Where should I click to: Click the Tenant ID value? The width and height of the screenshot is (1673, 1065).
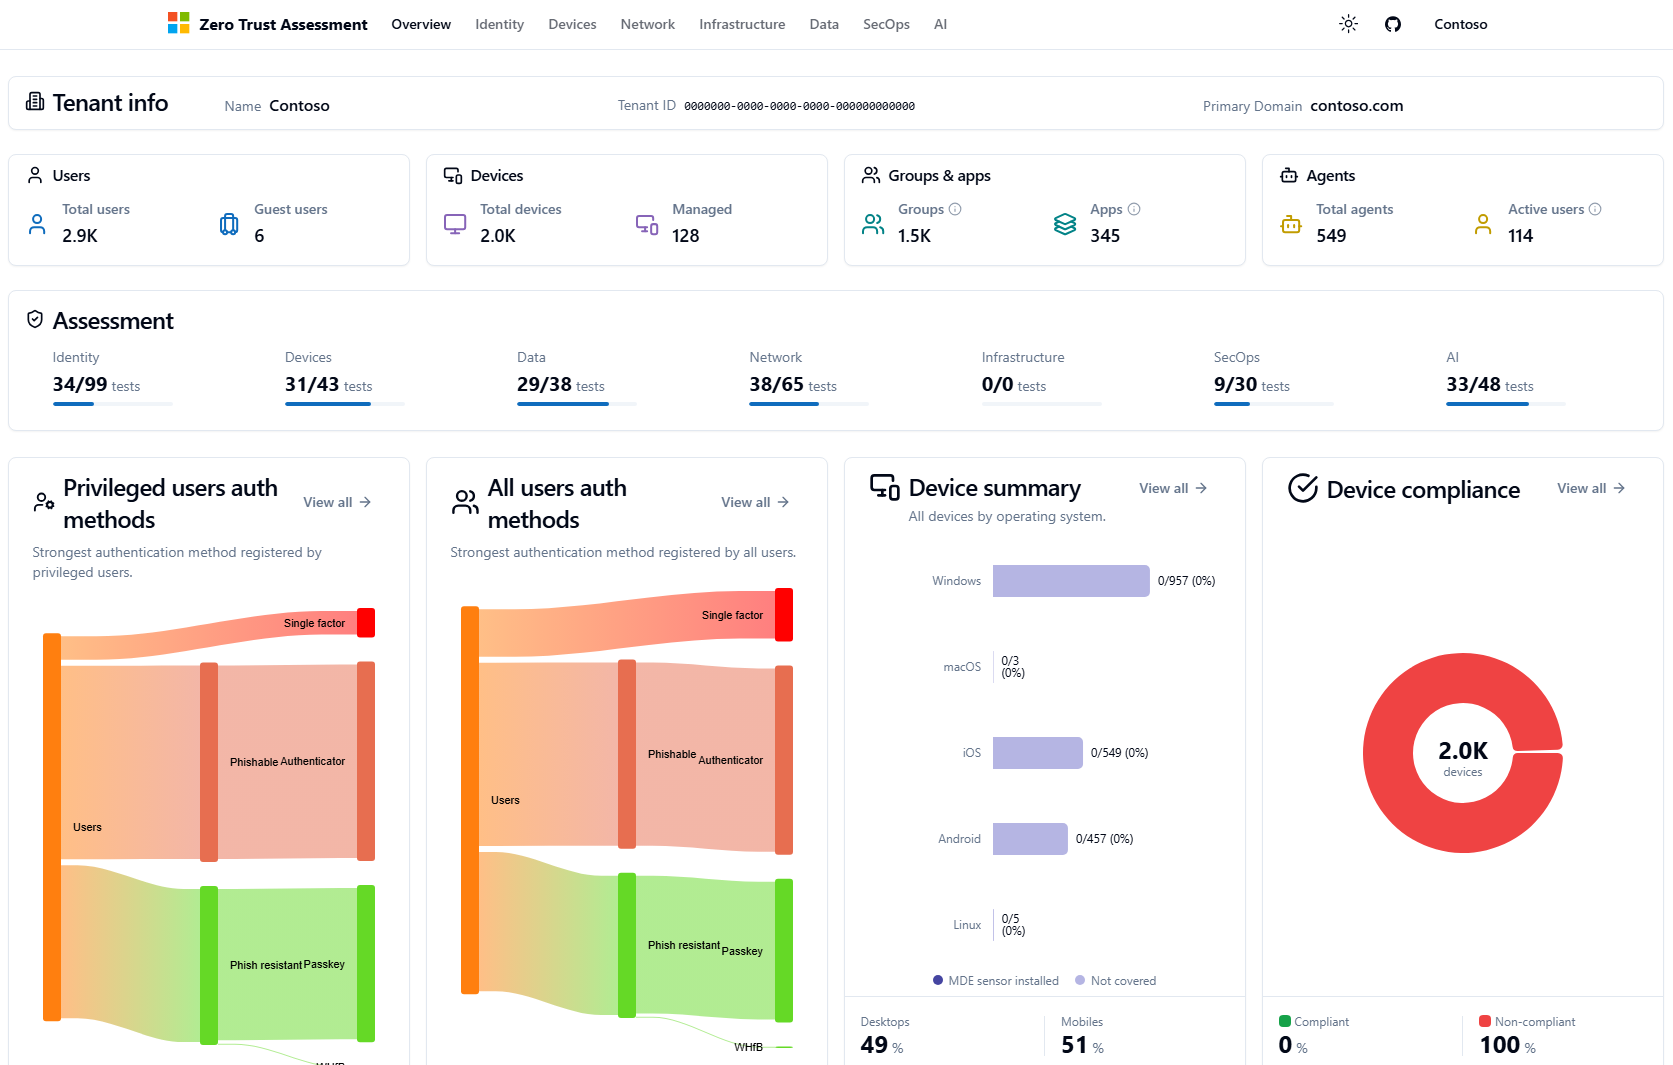(x=799, y=106)
